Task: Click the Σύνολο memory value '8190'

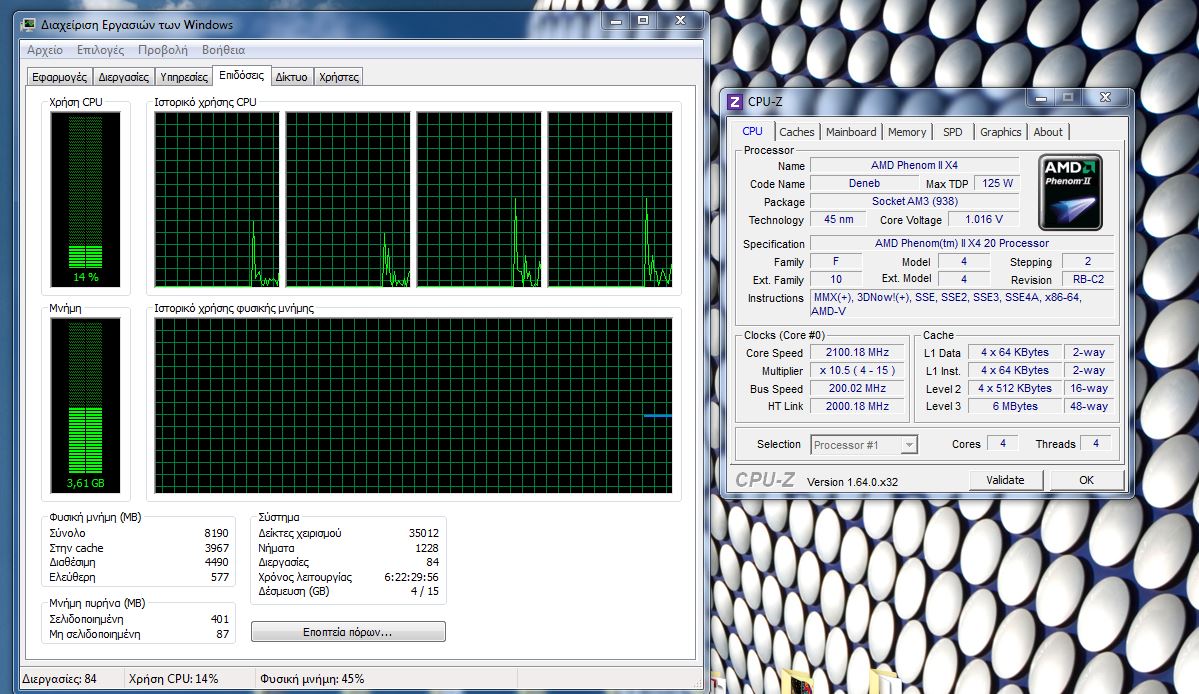Action: (216, 533)
